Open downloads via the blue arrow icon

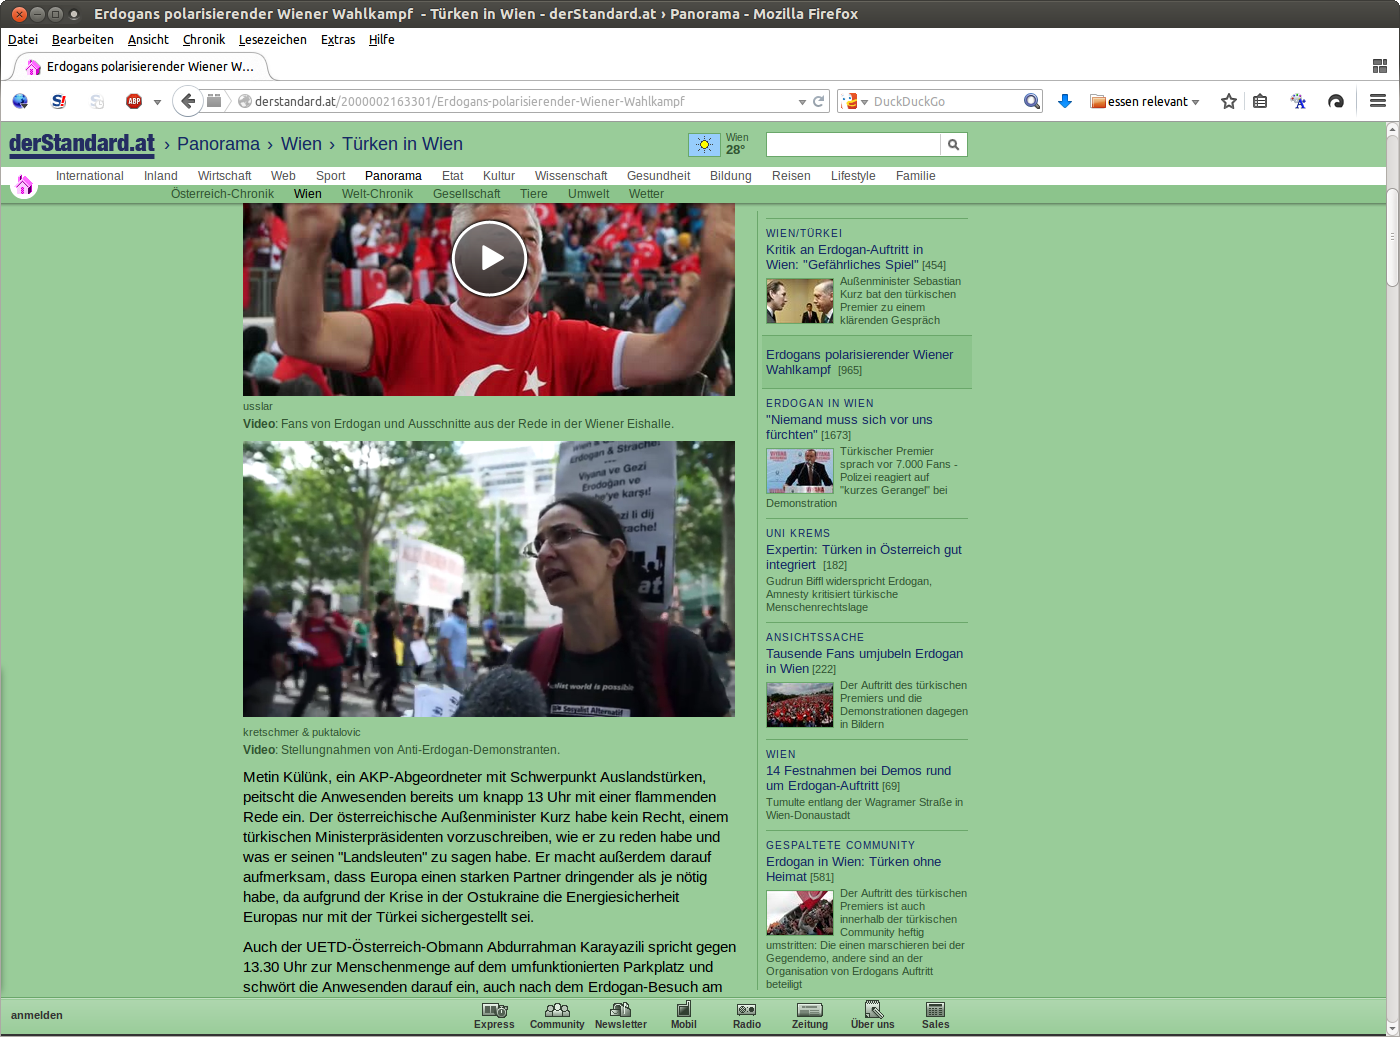(1065, 101)
